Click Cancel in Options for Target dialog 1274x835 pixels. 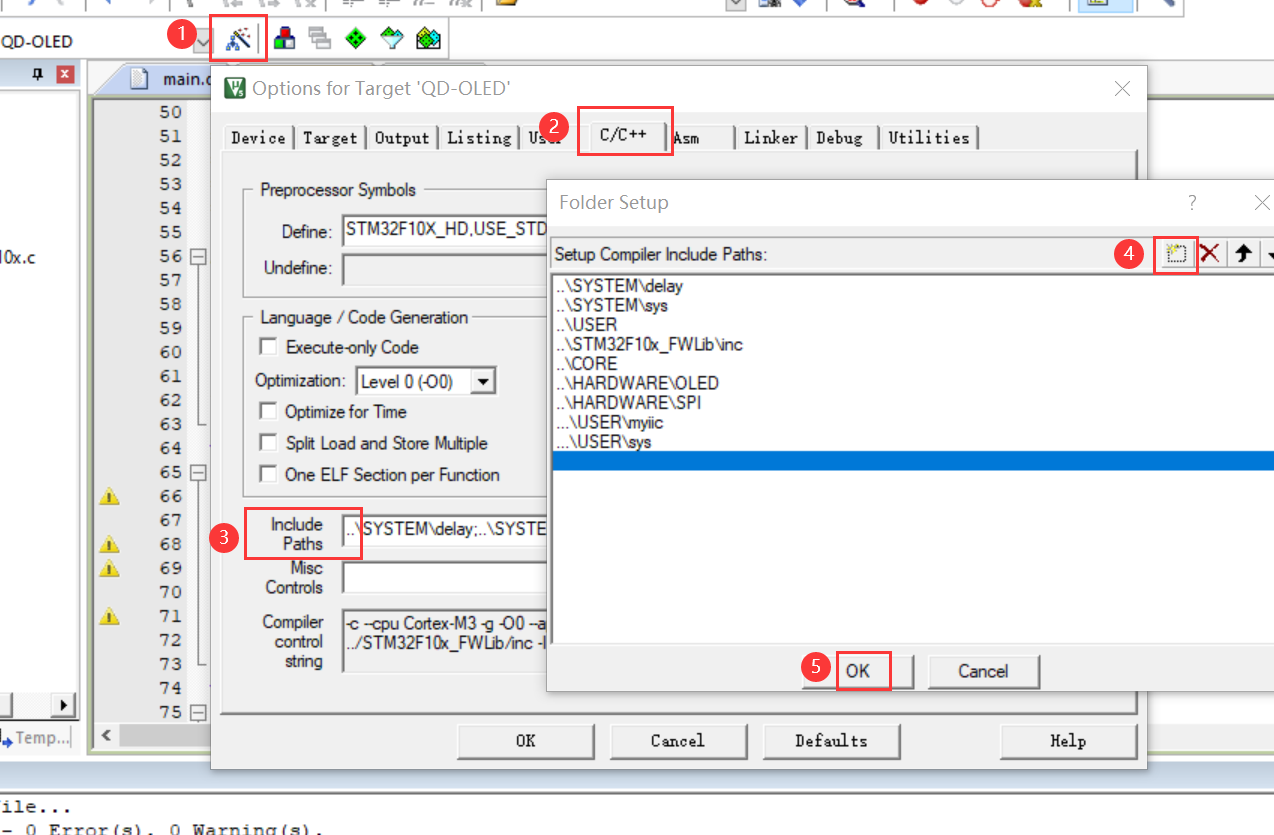pos(677,741)
